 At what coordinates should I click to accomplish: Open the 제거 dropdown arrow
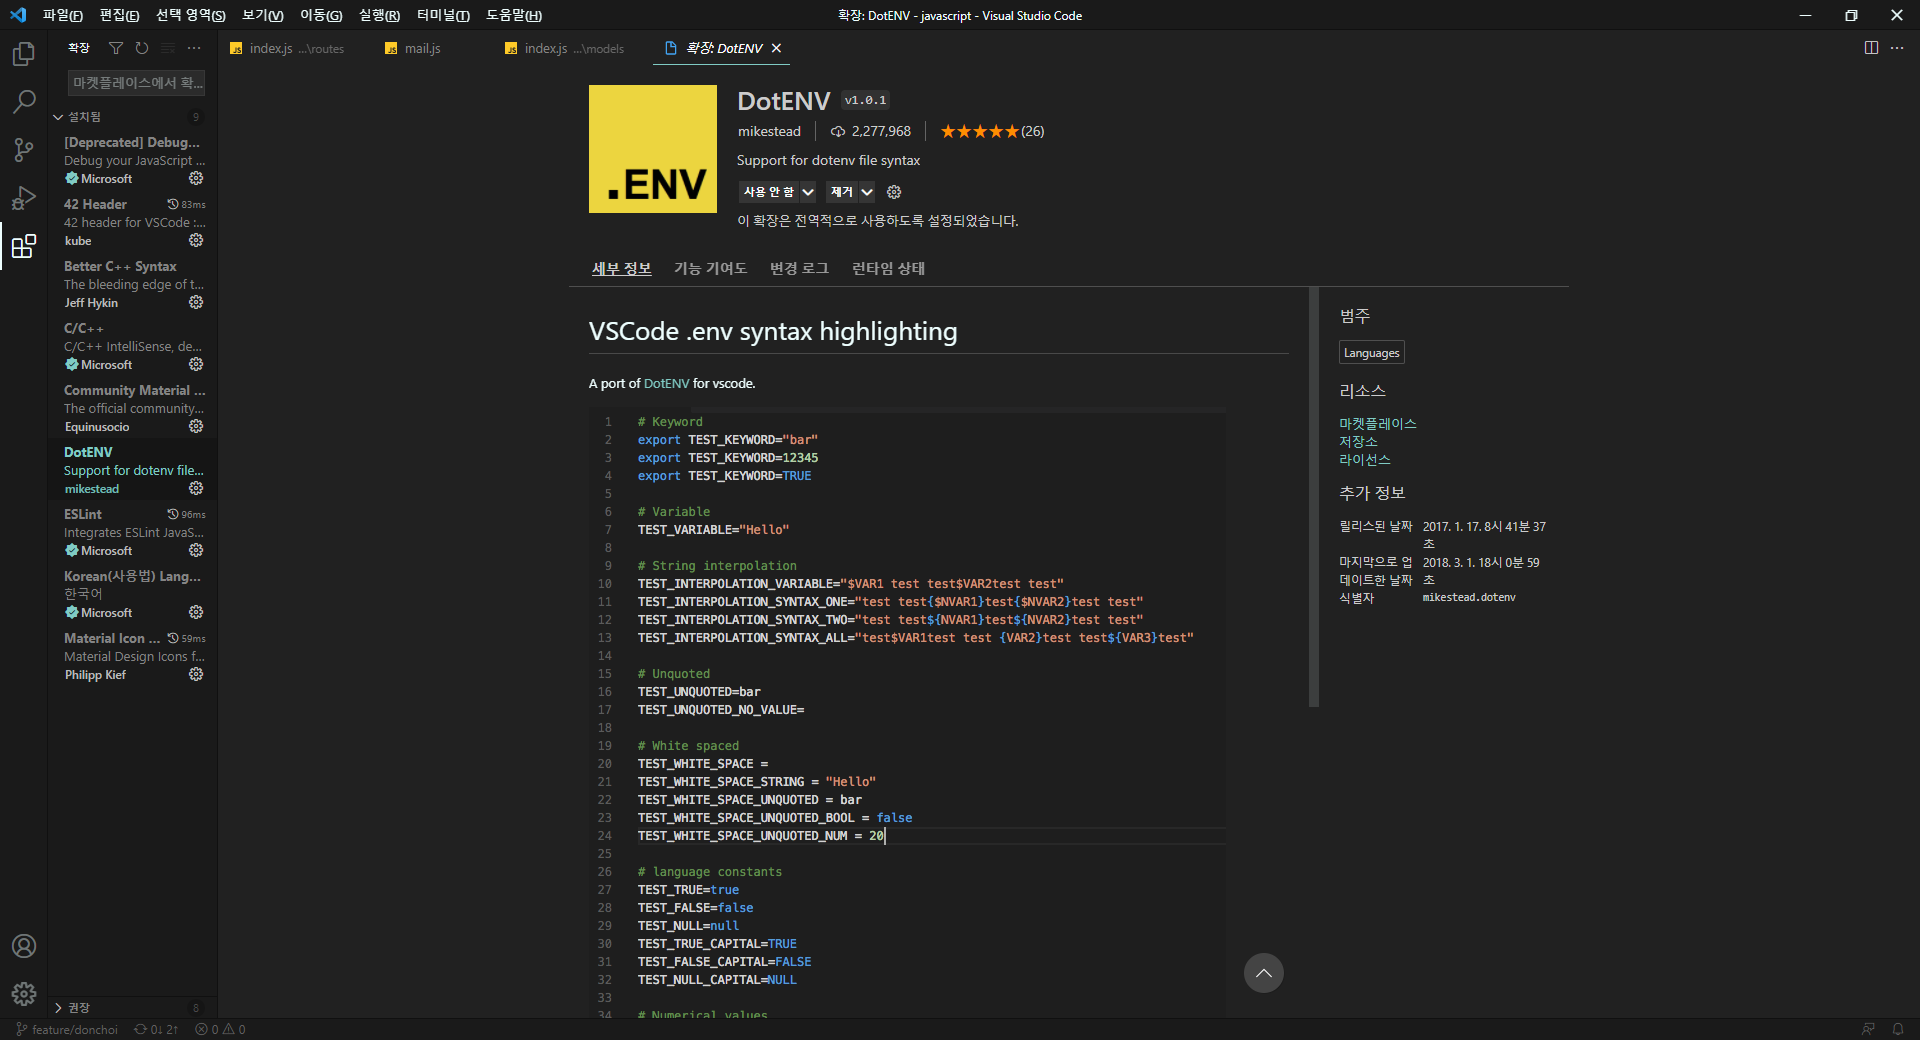867,192
